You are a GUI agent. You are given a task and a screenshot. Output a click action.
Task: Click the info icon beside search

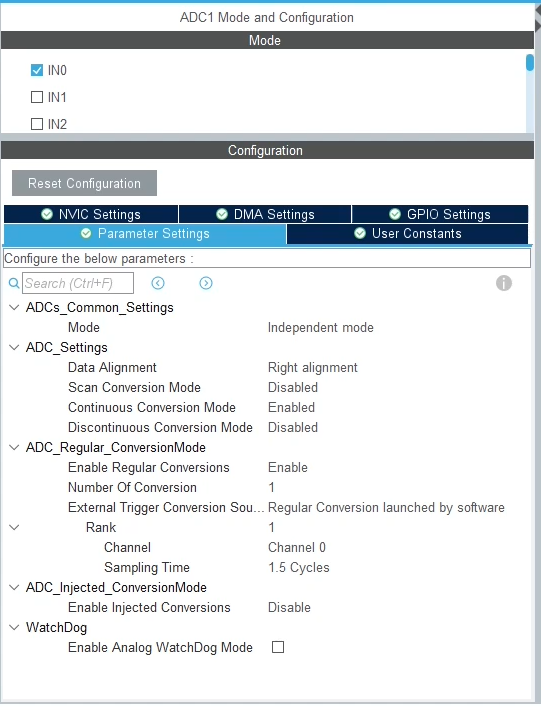(503, 283)
